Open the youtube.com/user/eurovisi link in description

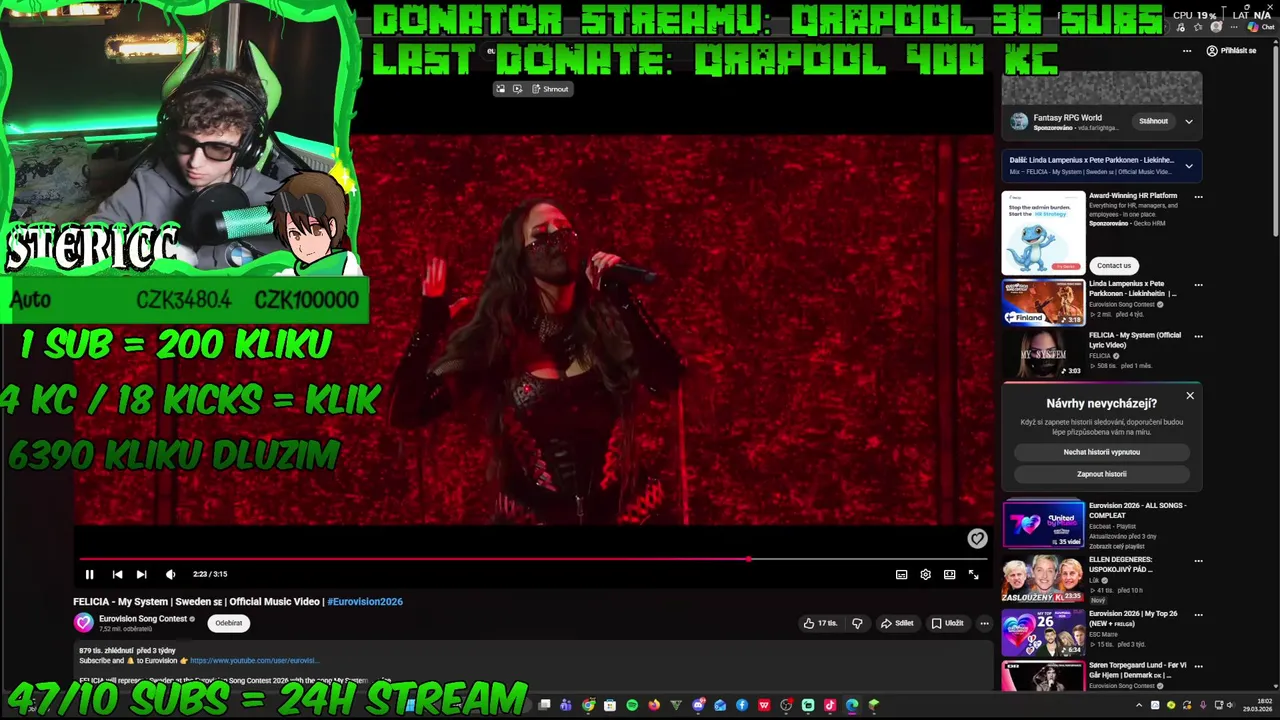point(255,660)
